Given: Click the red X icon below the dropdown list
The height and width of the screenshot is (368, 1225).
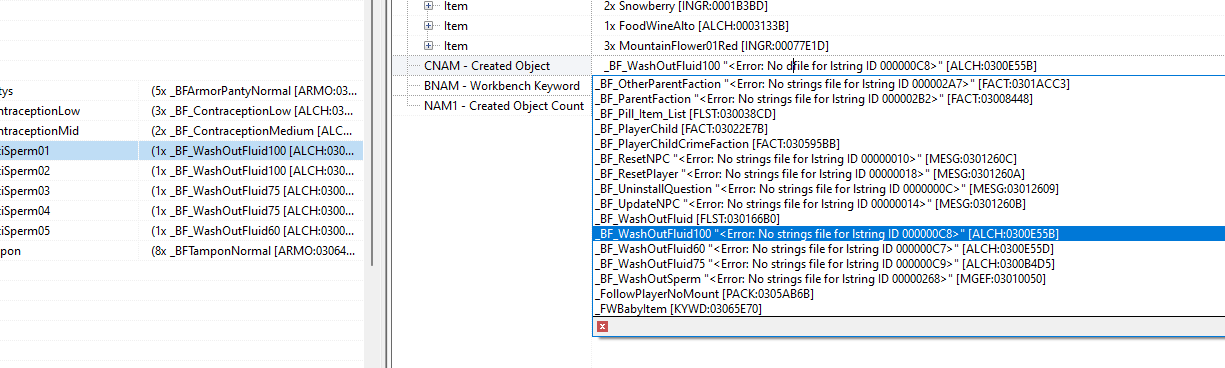Looking at the screenshot, I should (602, 326).
